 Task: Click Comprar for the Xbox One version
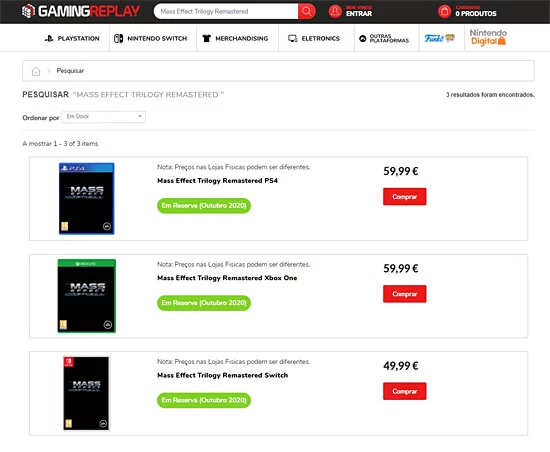click(404, 294)
